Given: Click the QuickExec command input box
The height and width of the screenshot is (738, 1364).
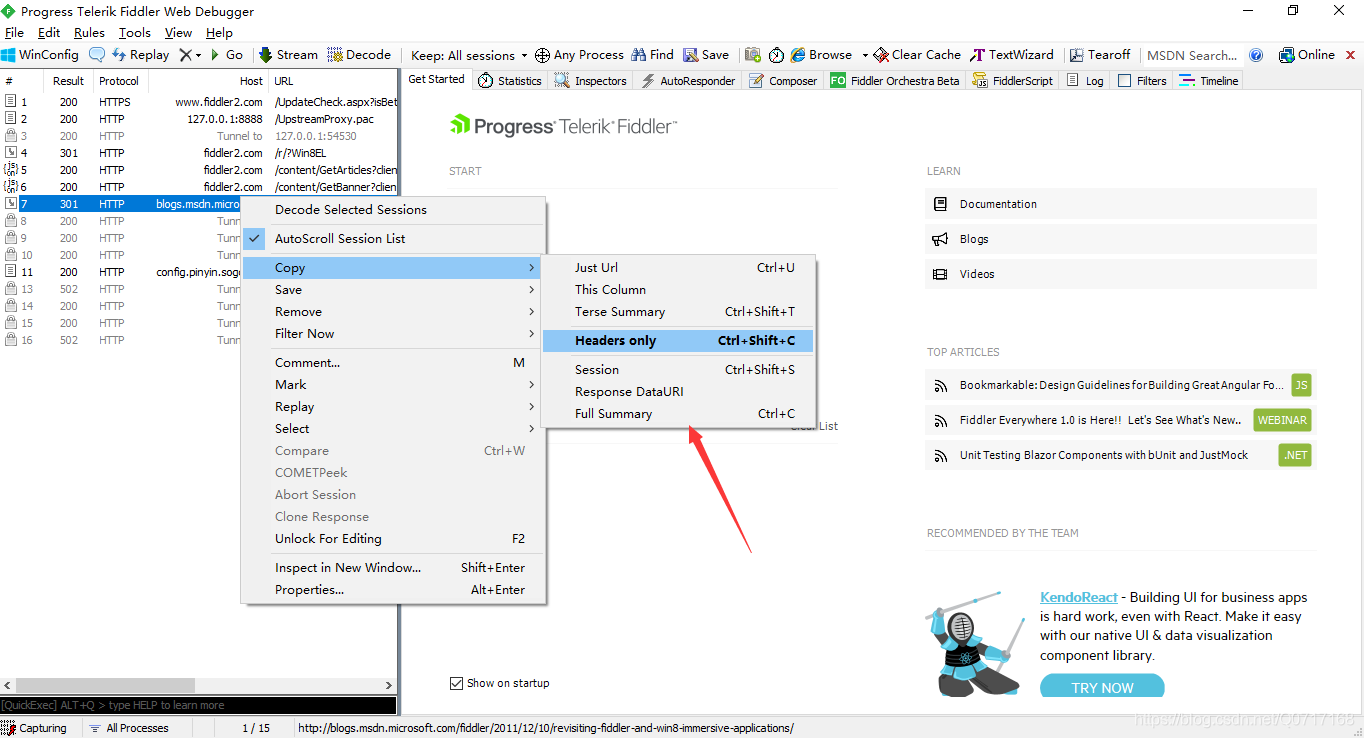Looking at the screenshot, I should 198,705.
